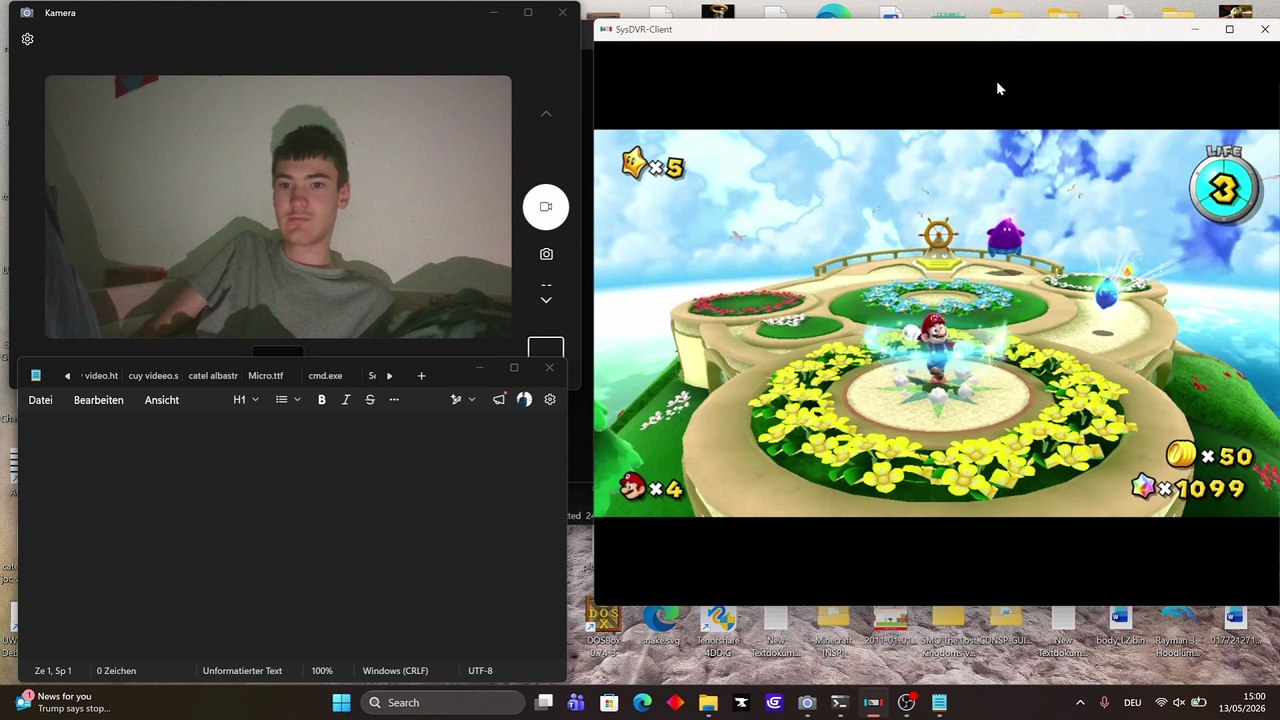Screen dimensions: 1280x720
Task: Switch to the catel albastr tab
Action: (x=213, y=376)
